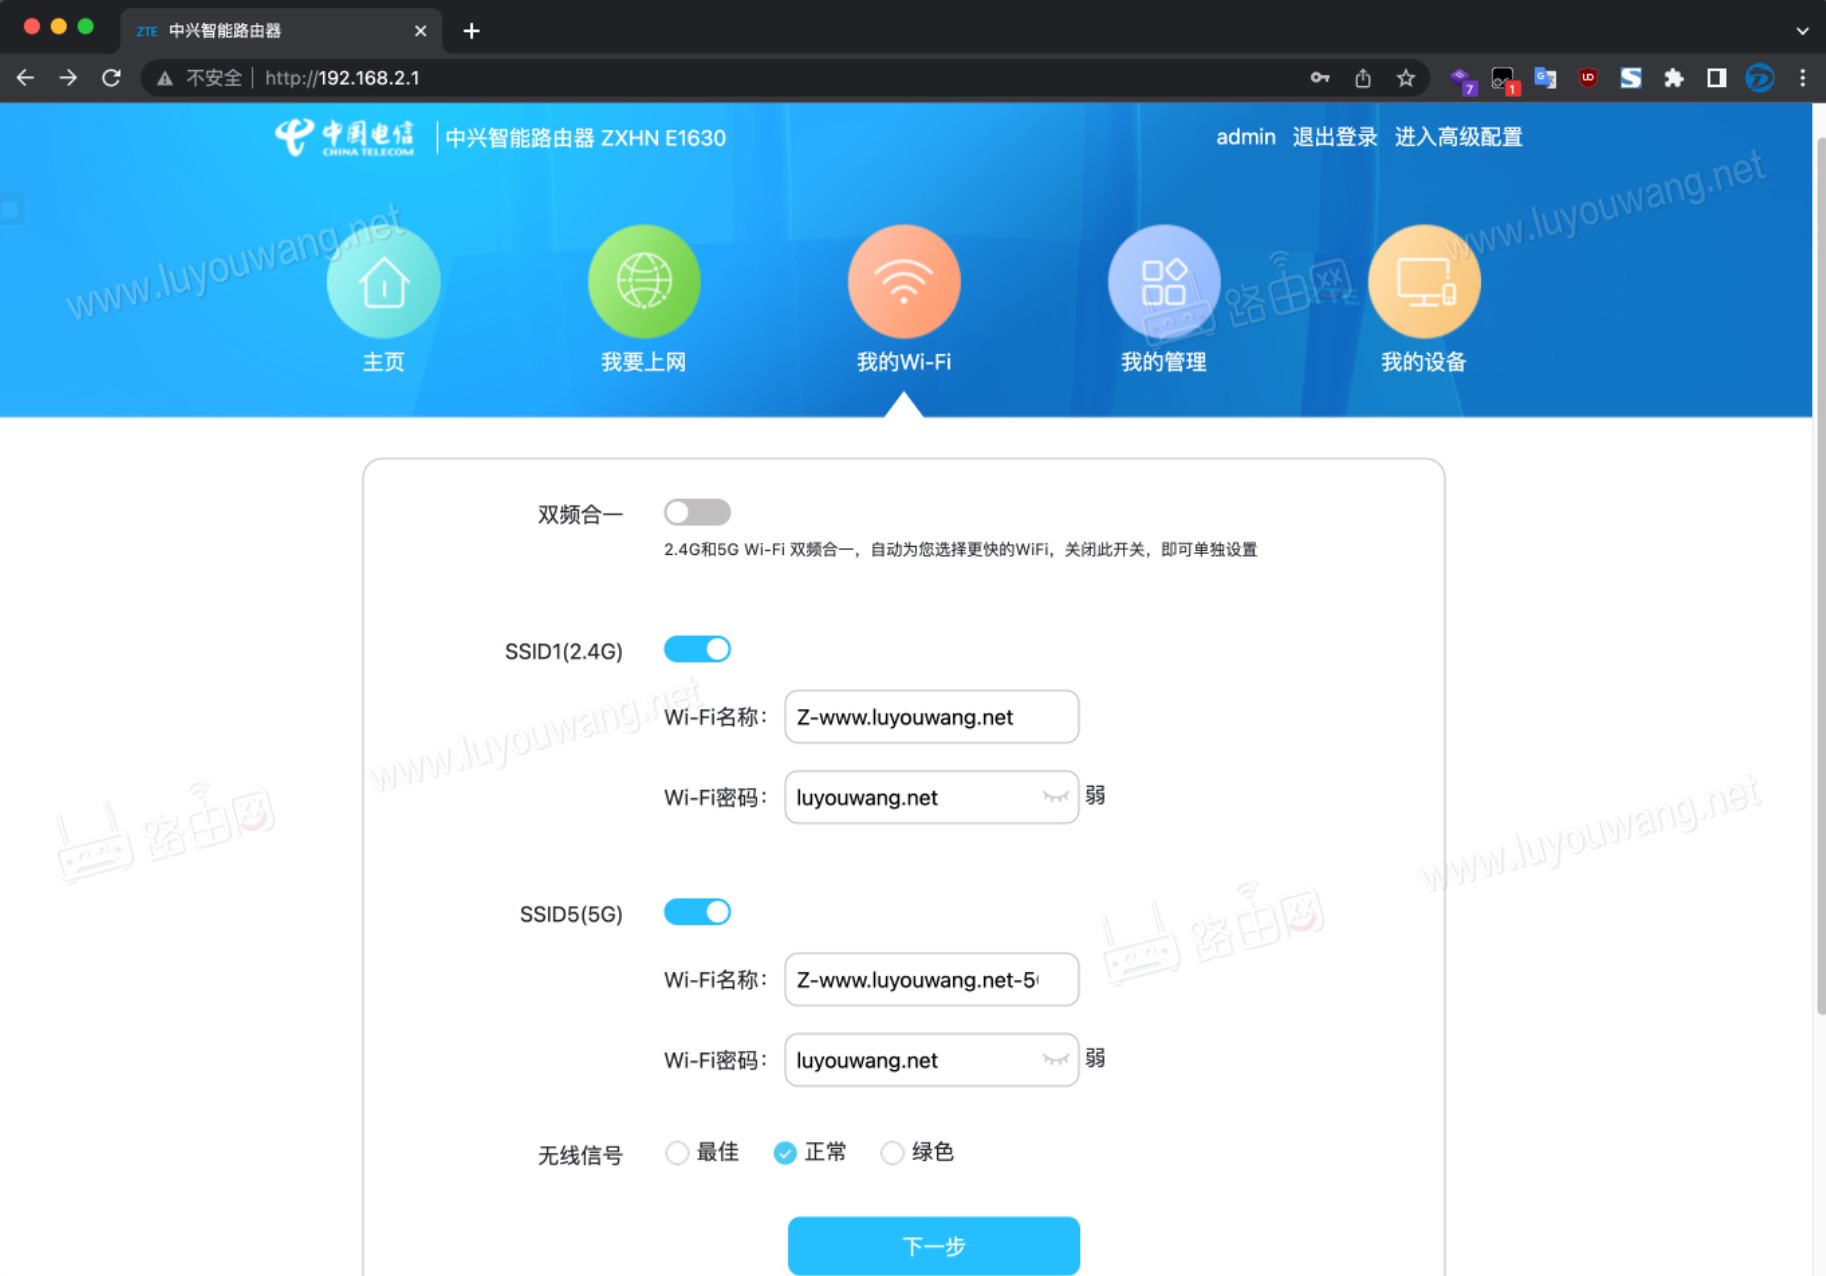The image size is (1826, 1276).
Task: Select the 绿色 wireless signal option
Action: click(891, 1153)
